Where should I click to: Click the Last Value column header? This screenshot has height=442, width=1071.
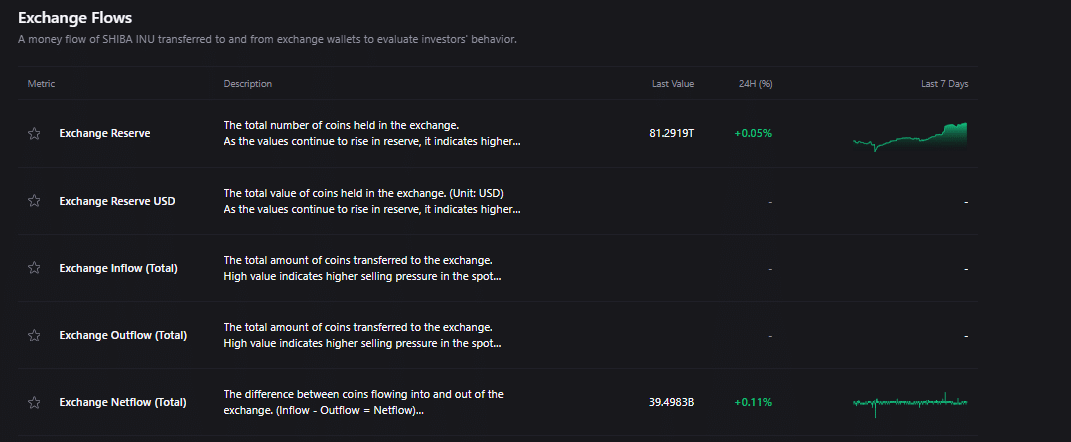(x=672, y=84)
